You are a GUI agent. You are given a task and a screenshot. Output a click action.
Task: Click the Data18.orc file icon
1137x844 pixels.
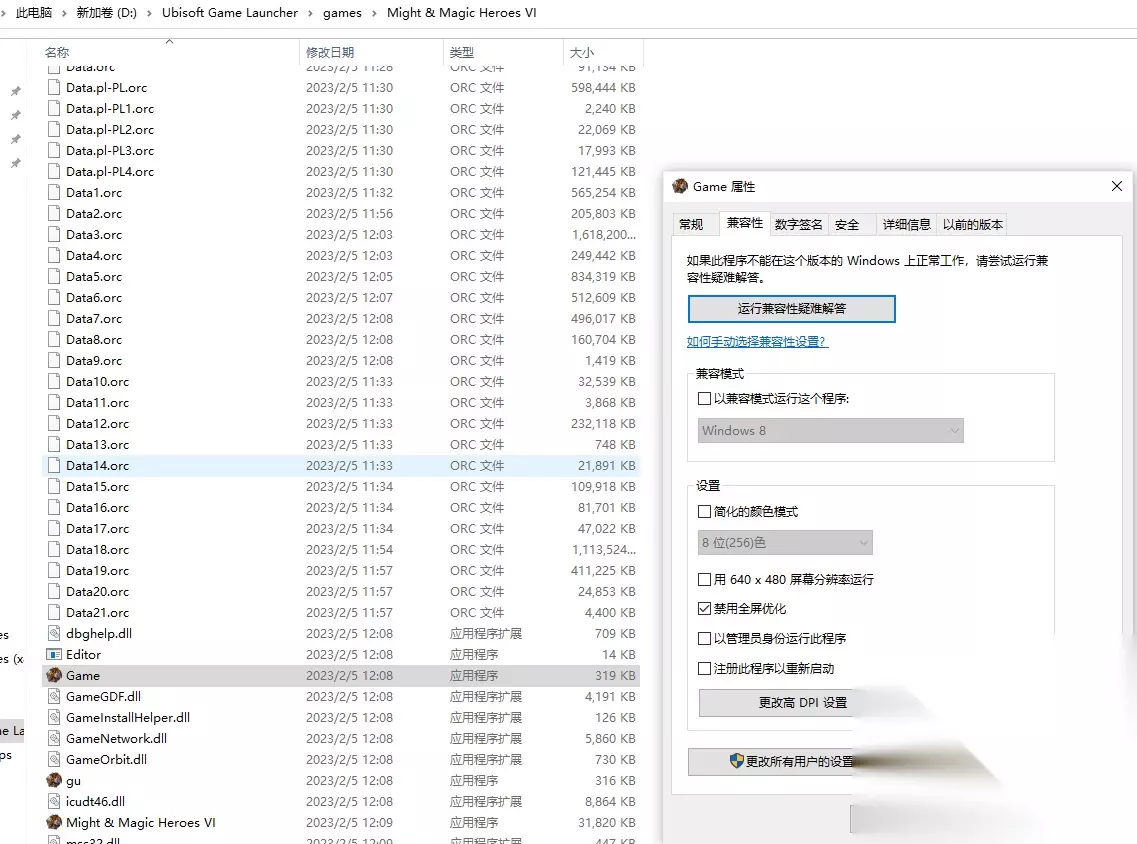(x=54, y=550)
